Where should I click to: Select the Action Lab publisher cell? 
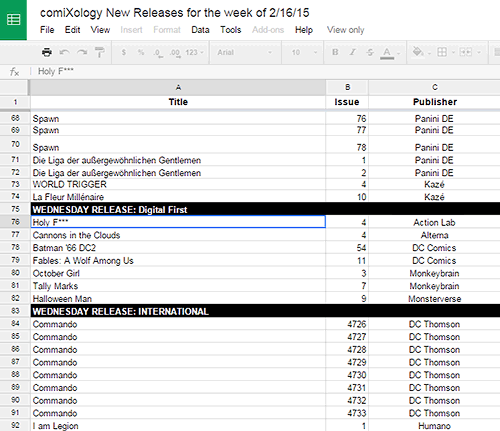[x=435, y=222]
